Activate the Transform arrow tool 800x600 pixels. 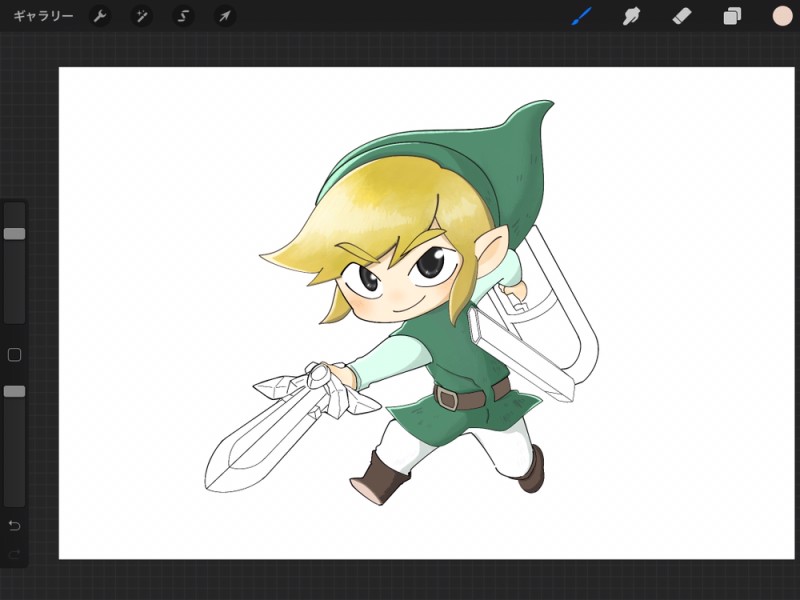click(224, 16)
